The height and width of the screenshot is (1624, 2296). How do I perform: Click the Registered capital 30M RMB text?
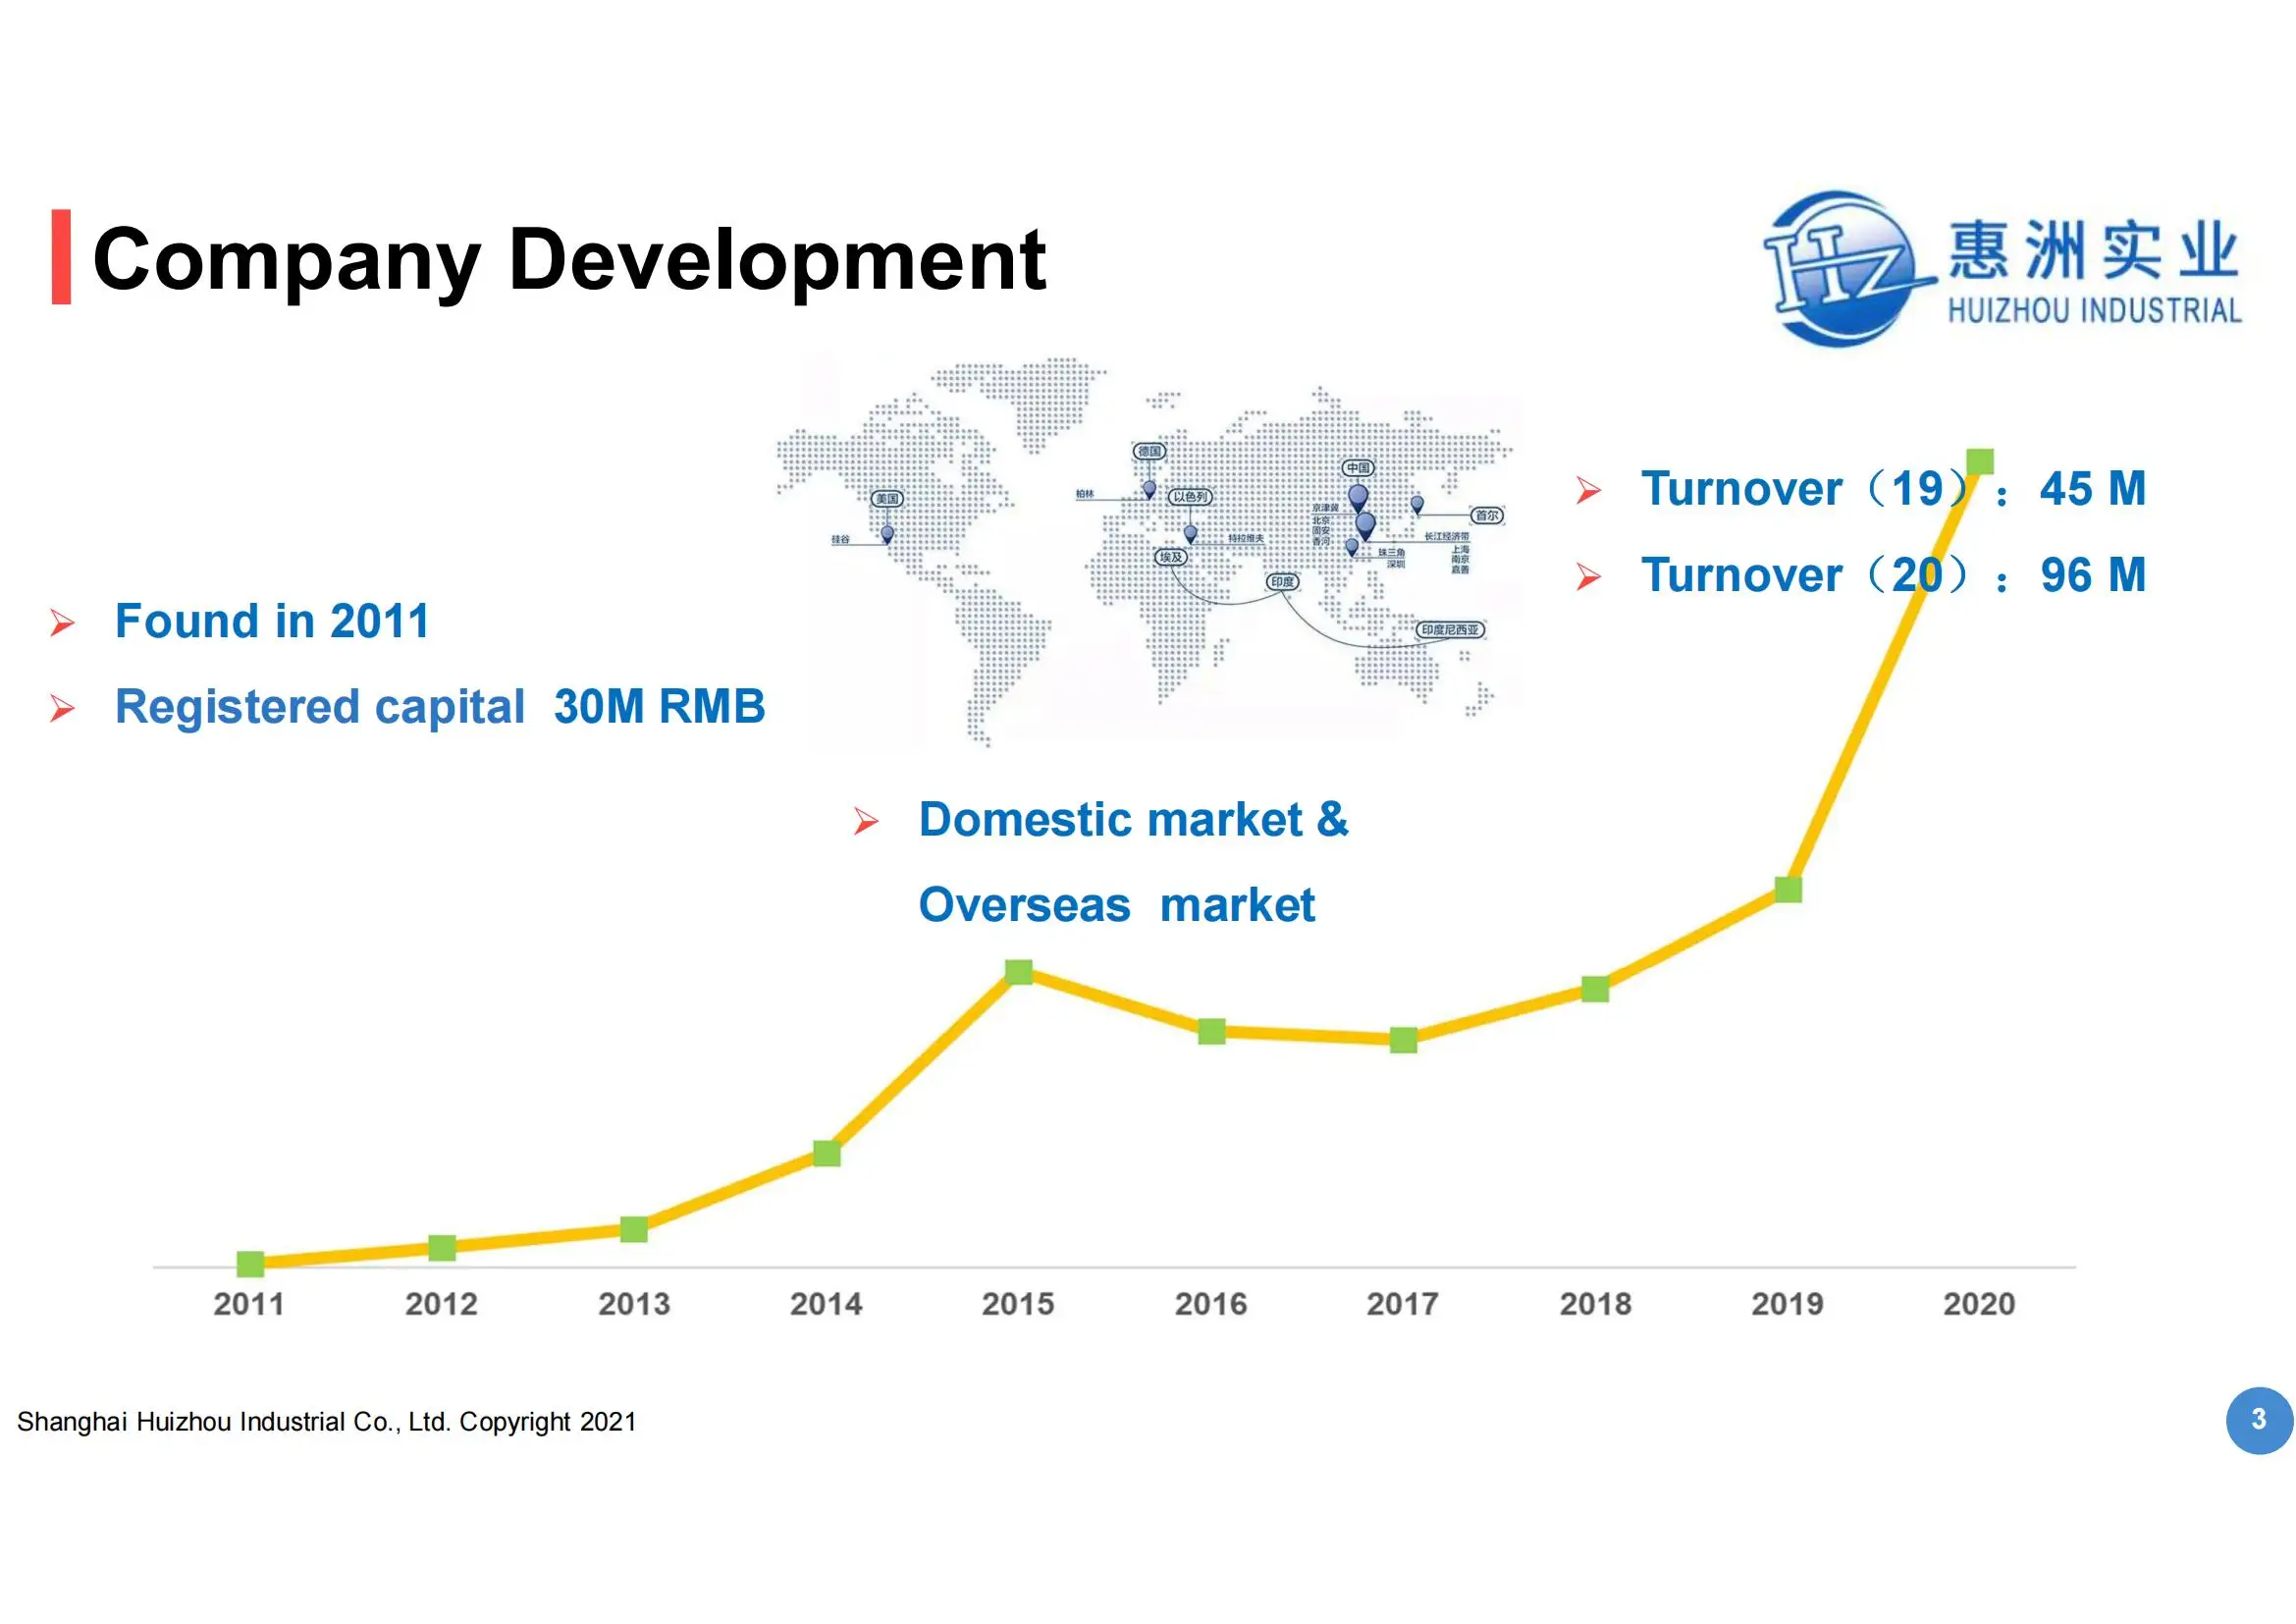point(440,707)
